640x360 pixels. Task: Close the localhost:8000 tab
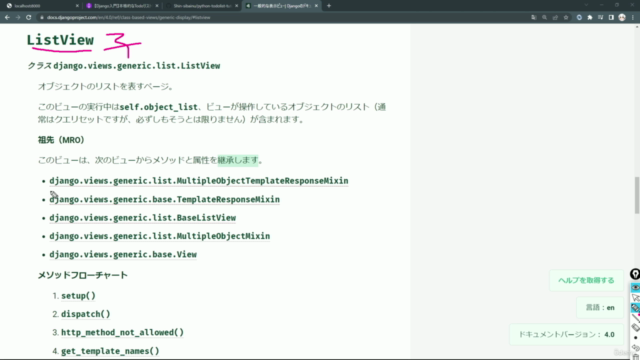coord(77,6)
